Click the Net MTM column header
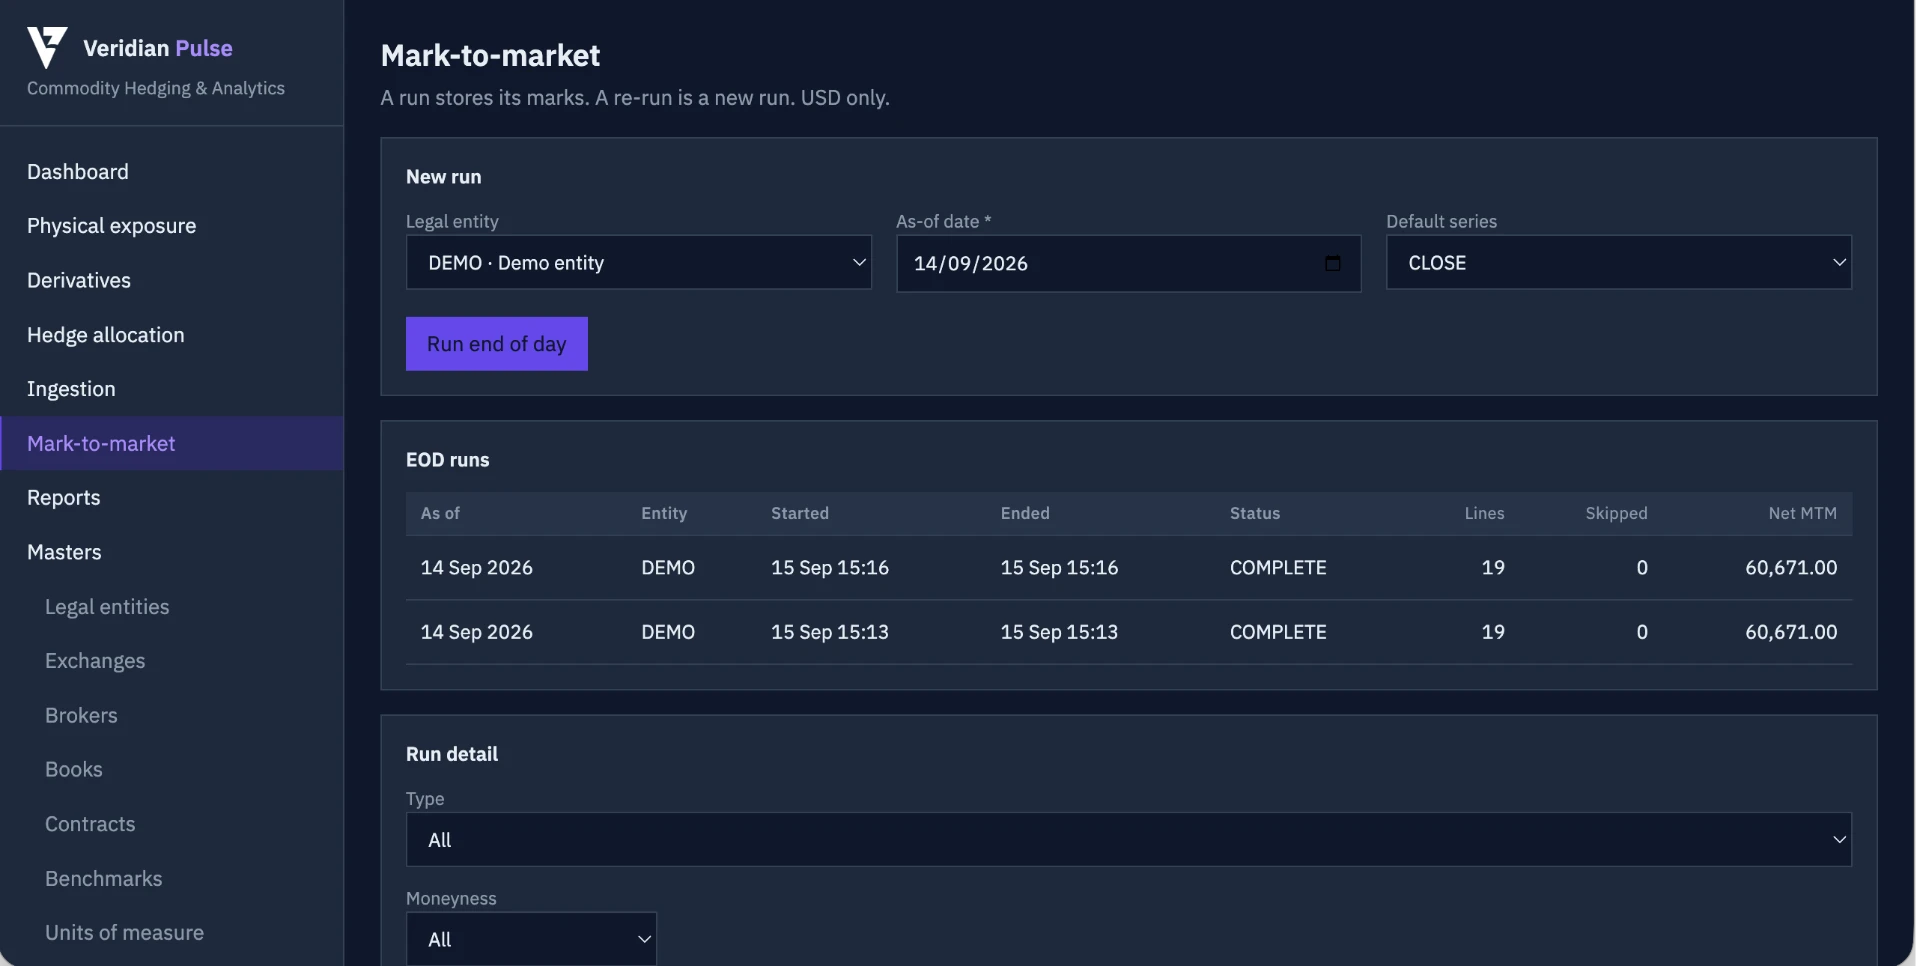Image resolution: width=1920 pixels, height=966 pixels. 1802,513
